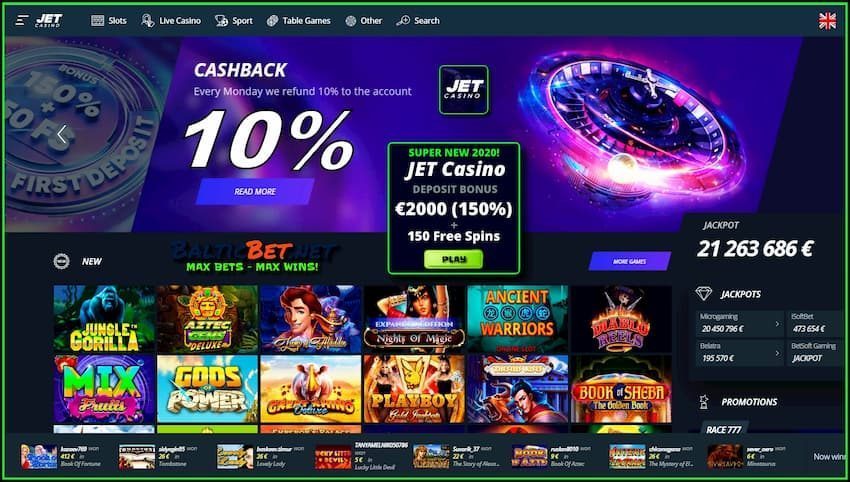Click the green Play button

pos(454,259)
